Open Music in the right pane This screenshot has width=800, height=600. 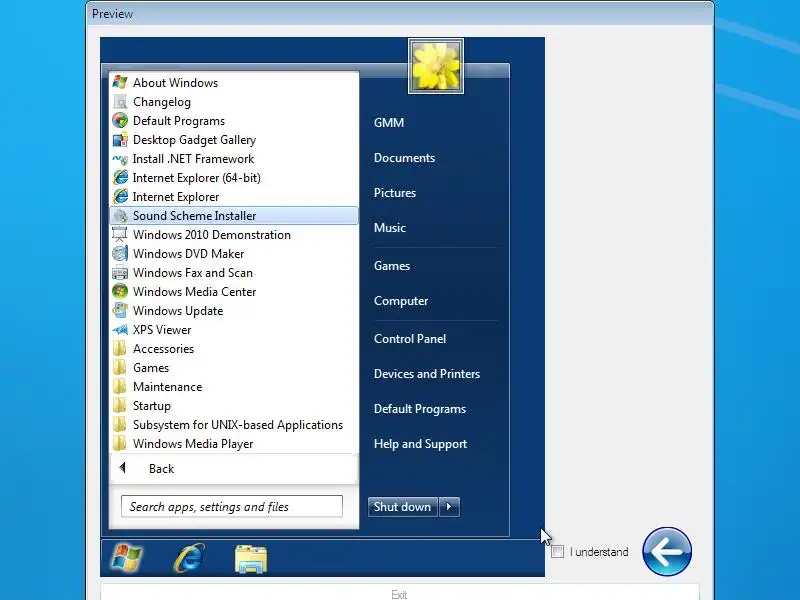(x=390, y=228)
